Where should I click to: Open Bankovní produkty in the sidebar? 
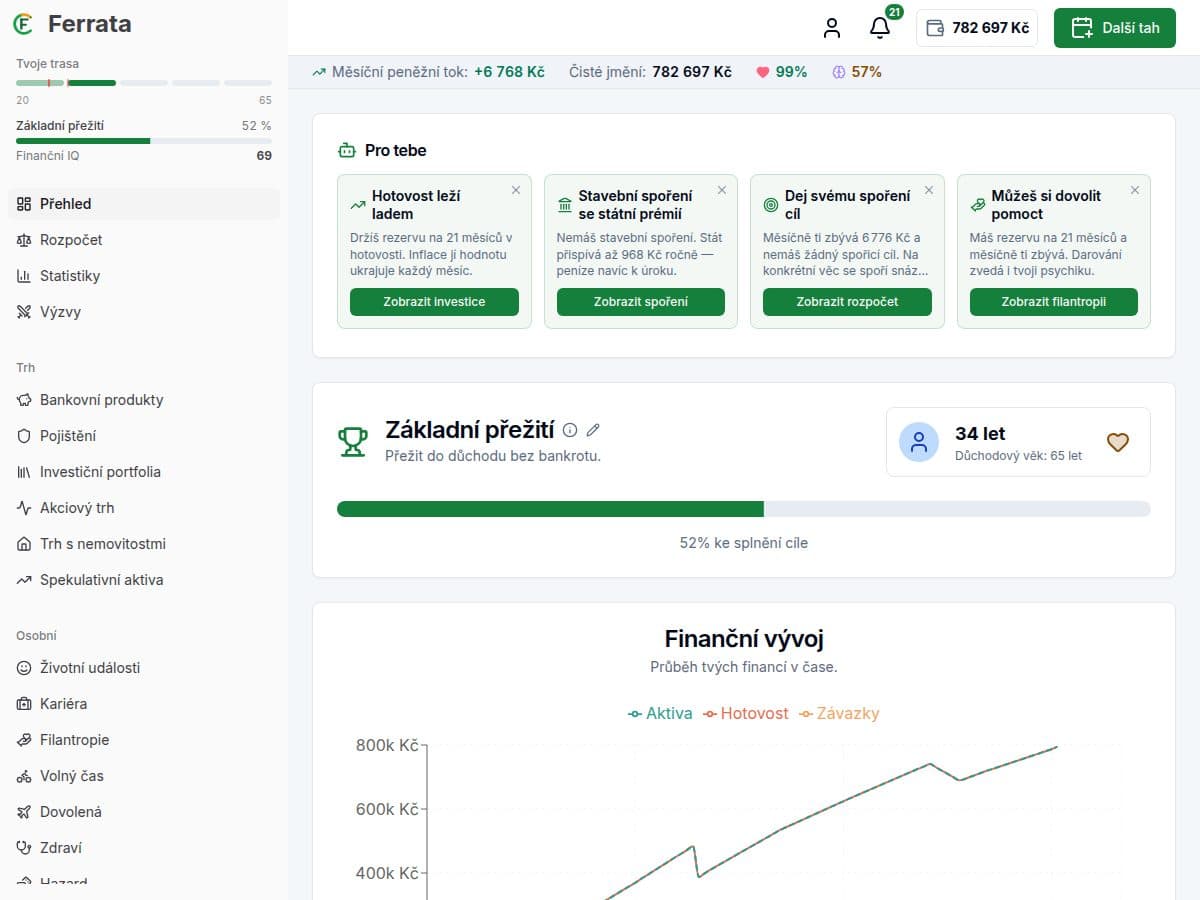pos(144,400)
